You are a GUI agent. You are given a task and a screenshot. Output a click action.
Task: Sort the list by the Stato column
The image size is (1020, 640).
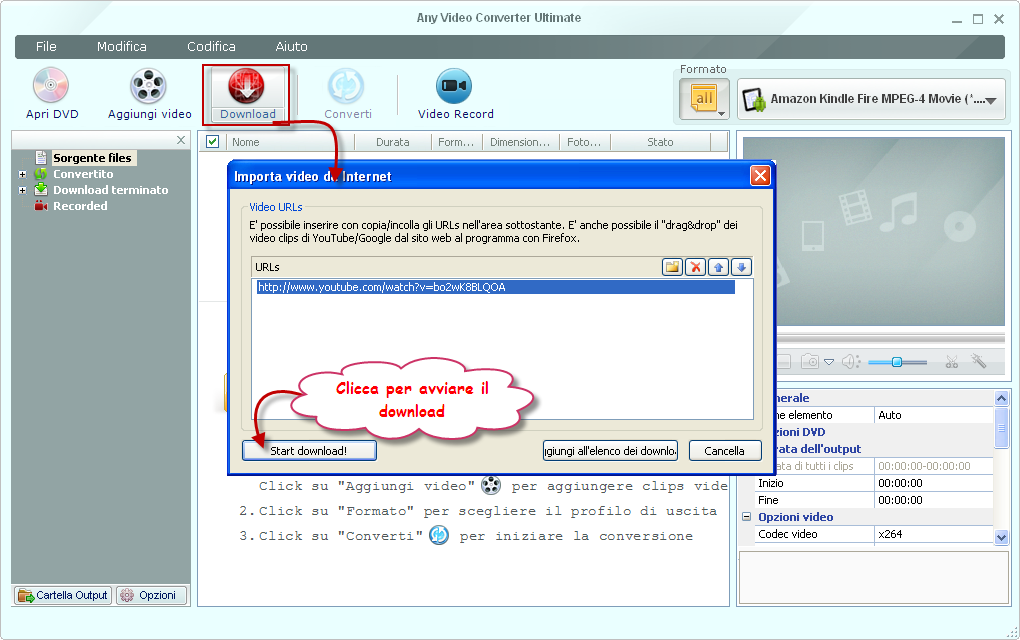click(660, 142)
